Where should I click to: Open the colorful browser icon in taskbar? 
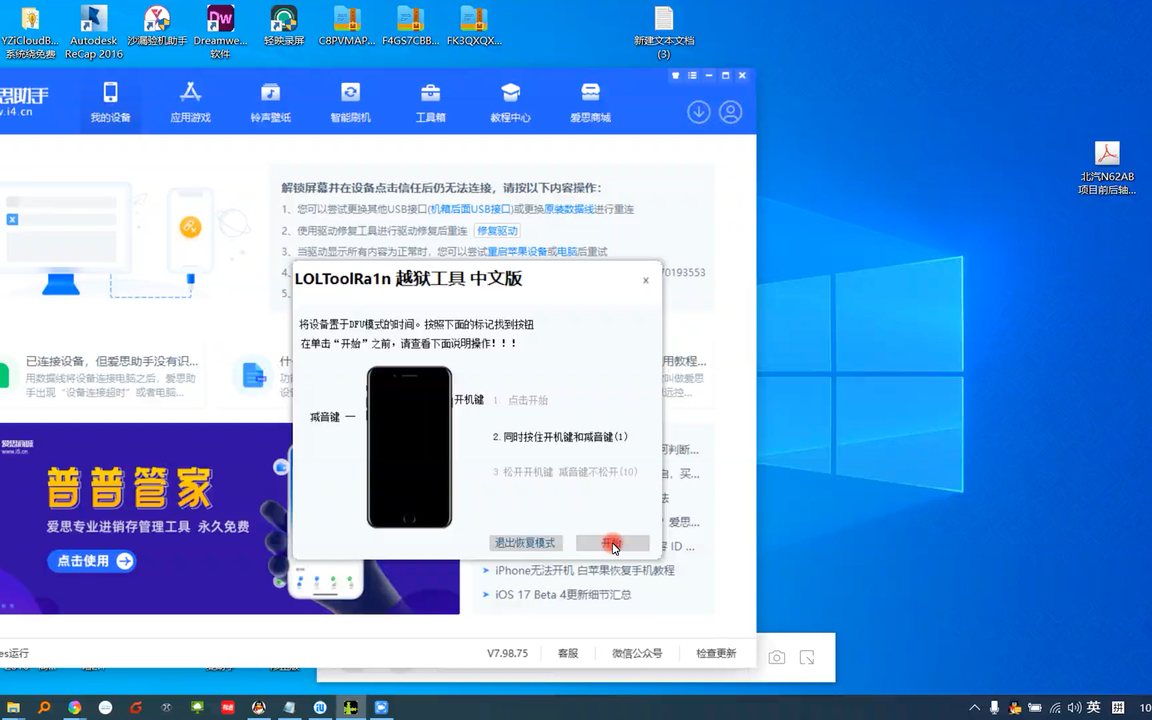pos(75,708)
